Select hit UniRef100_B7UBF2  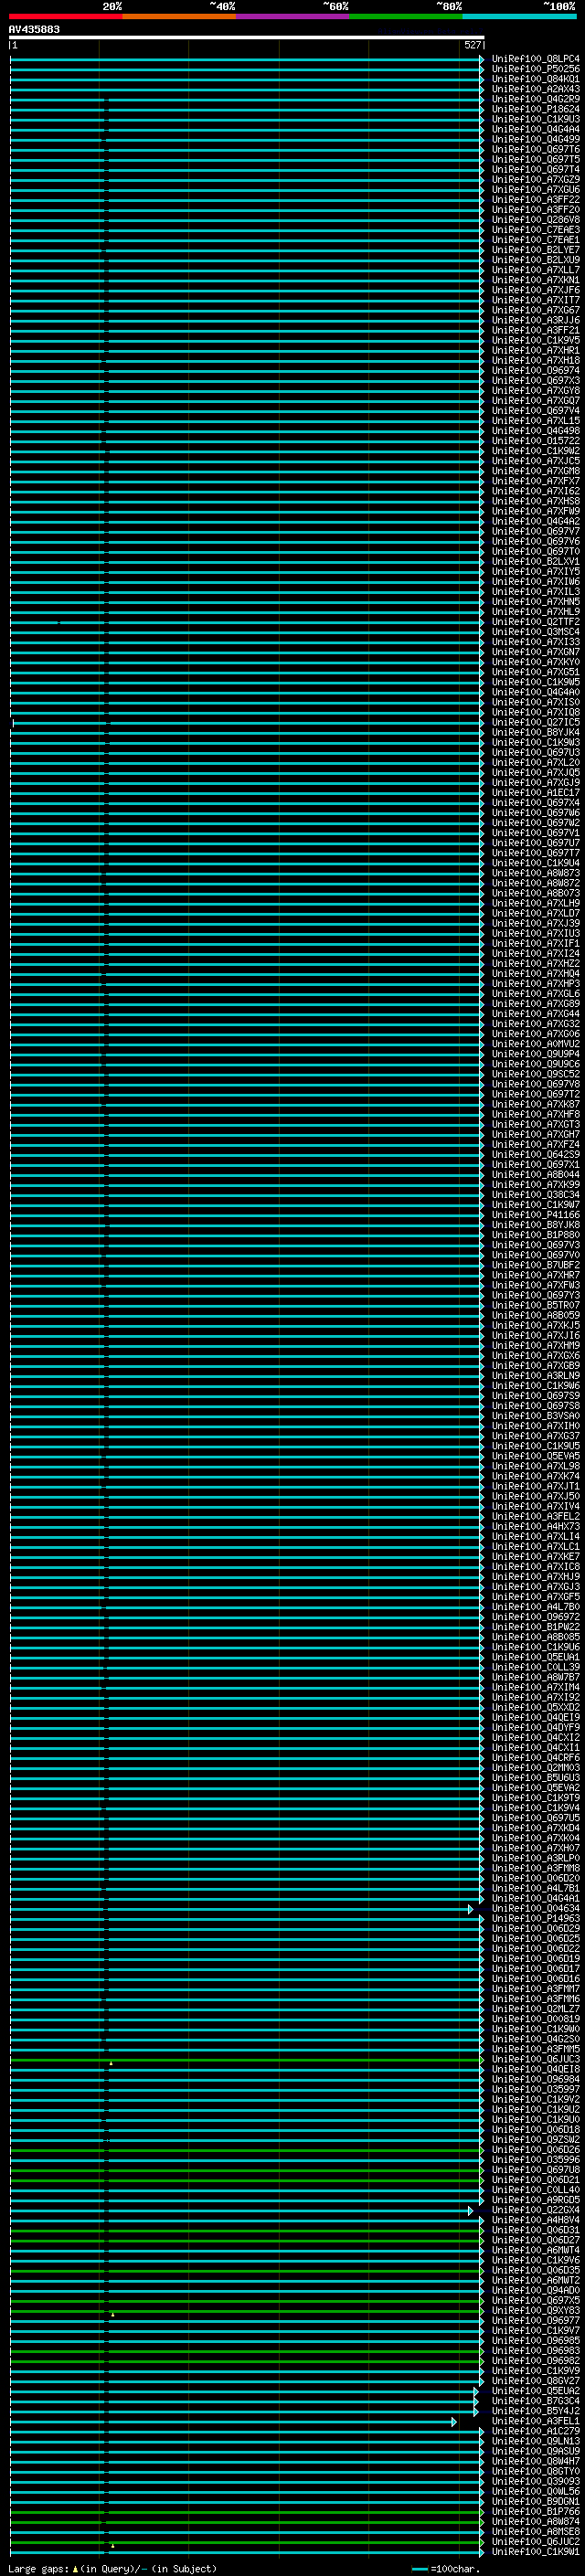click(535, 1265)
